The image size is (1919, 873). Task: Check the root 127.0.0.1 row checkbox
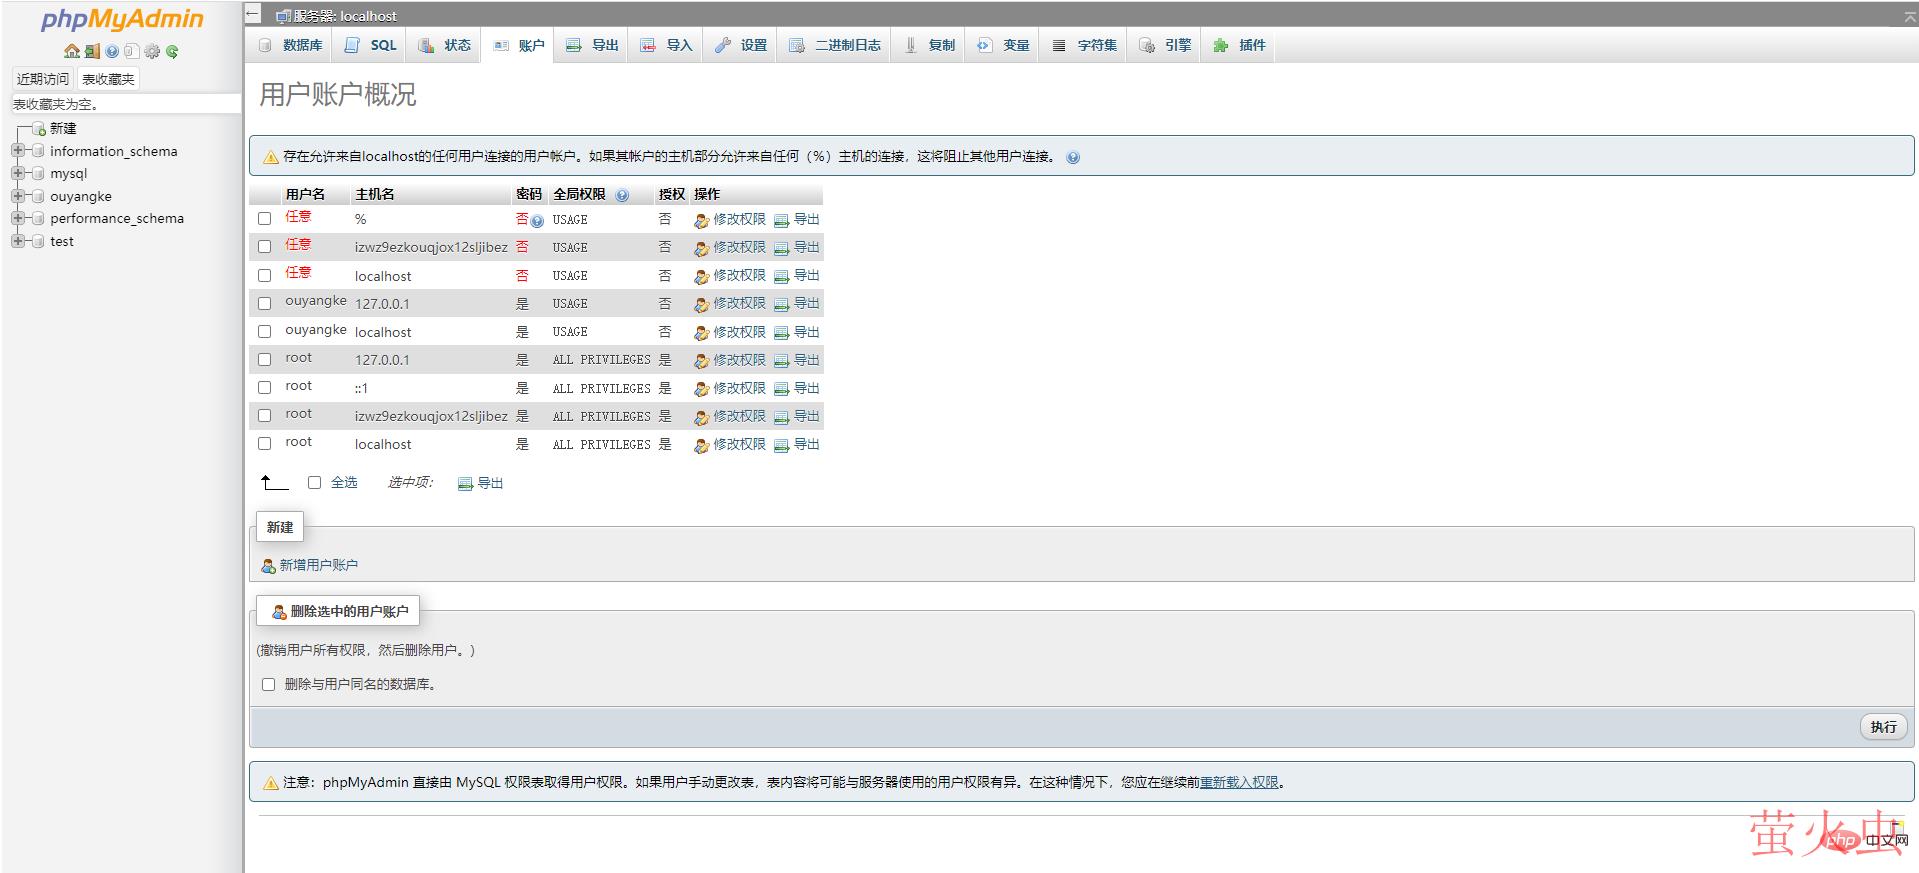pos(265,359)
